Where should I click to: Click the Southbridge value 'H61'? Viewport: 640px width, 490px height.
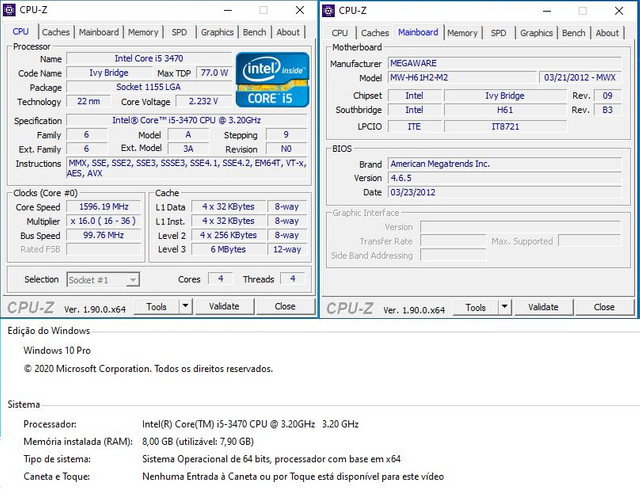tap(505, 110)
